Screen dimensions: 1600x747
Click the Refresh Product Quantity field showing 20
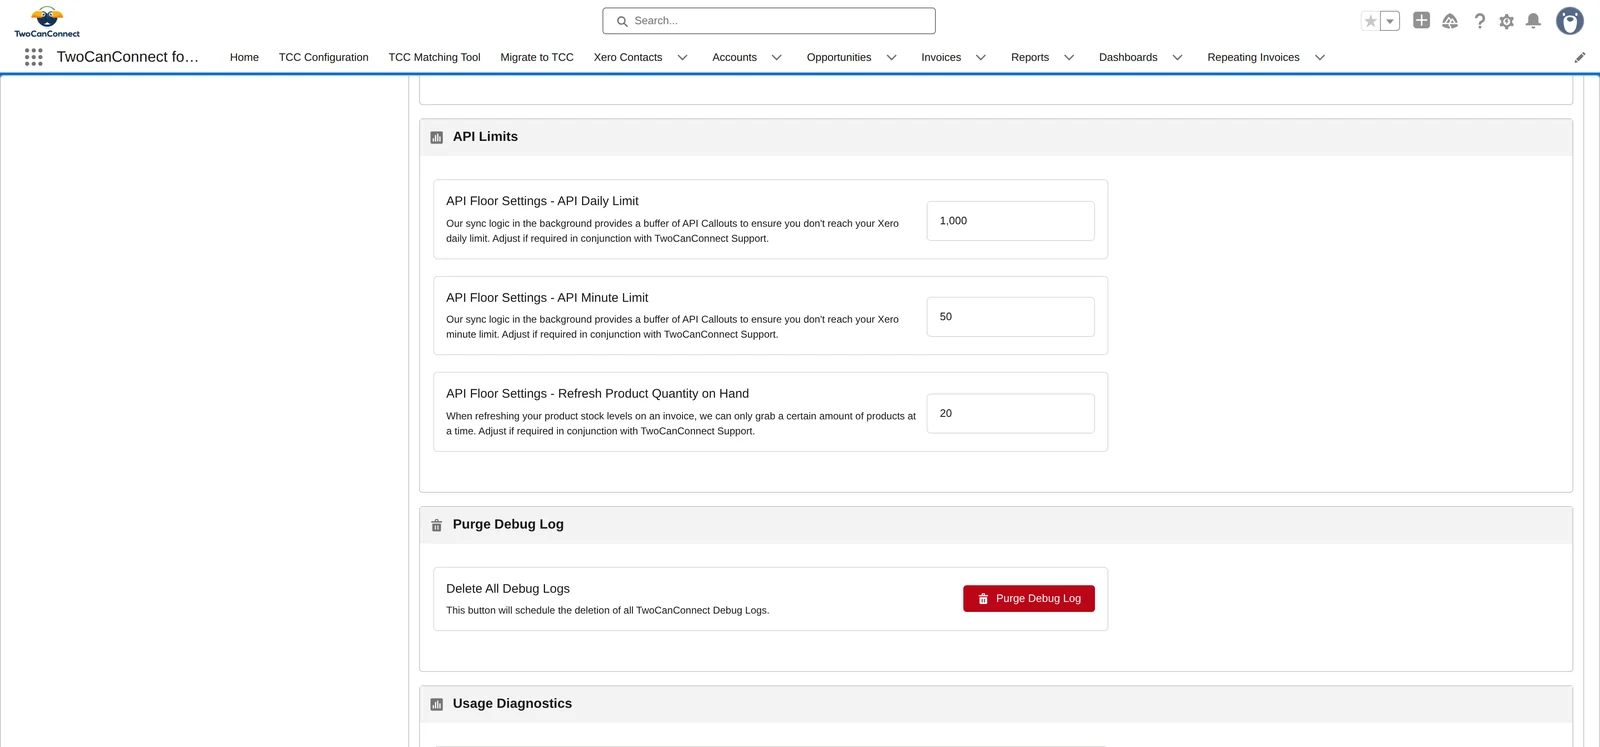tap(1010, 413)
